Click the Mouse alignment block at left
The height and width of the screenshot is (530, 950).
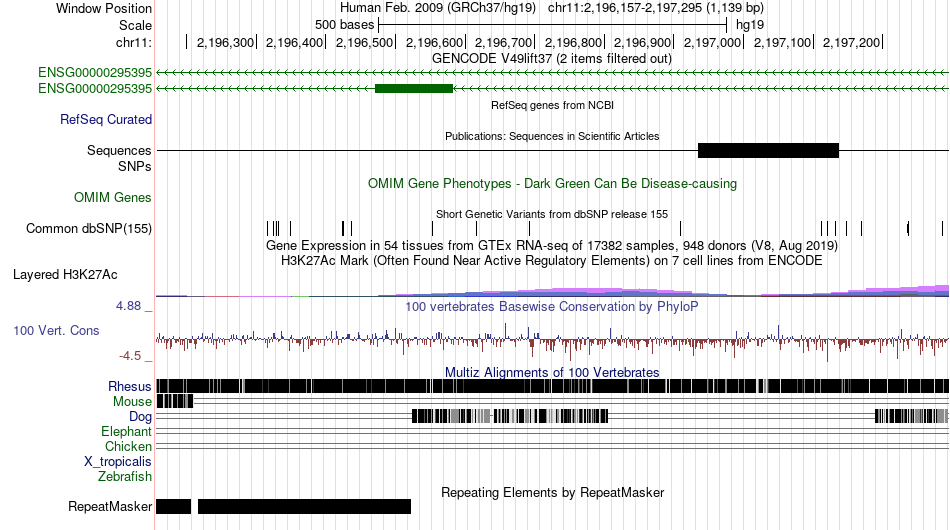coord(174,401)
